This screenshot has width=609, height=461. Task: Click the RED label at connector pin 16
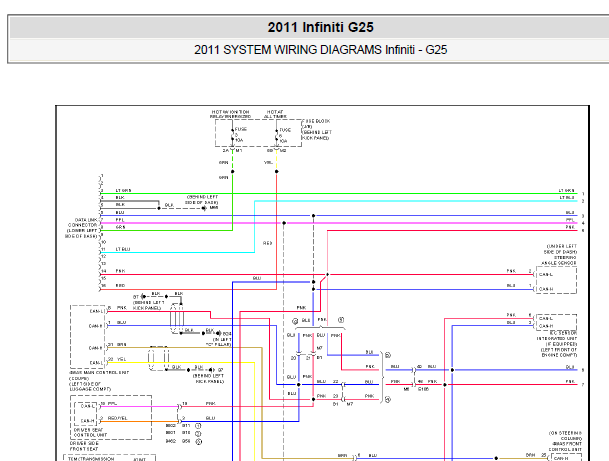(x=120, y=285)
